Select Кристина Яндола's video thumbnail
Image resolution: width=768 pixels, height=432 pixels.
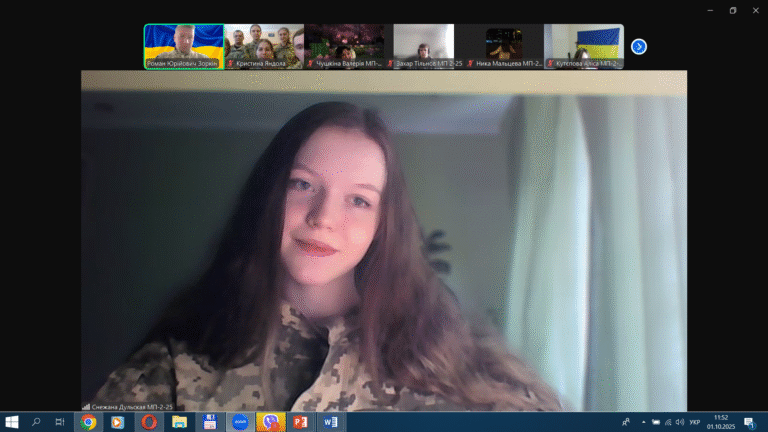pyautogui.click(x=264, y=46)
